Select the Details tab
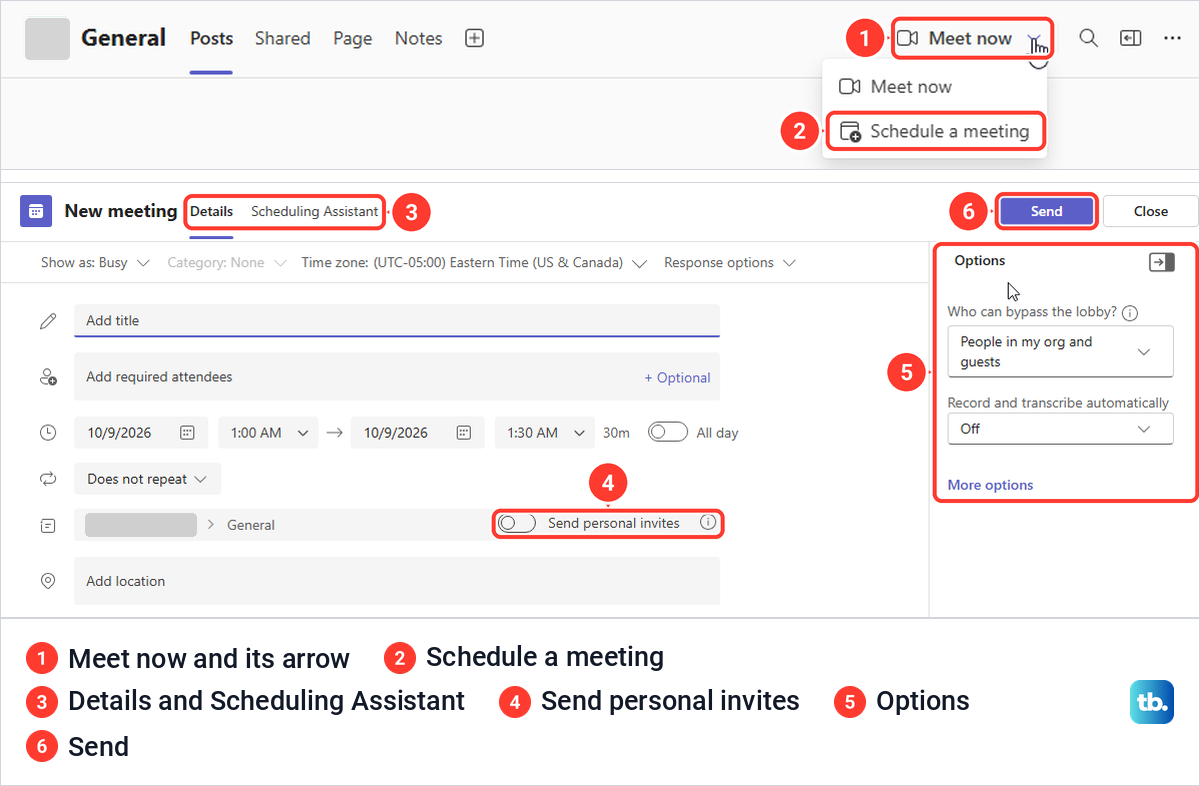1200x786 pixels. (211, 211)
